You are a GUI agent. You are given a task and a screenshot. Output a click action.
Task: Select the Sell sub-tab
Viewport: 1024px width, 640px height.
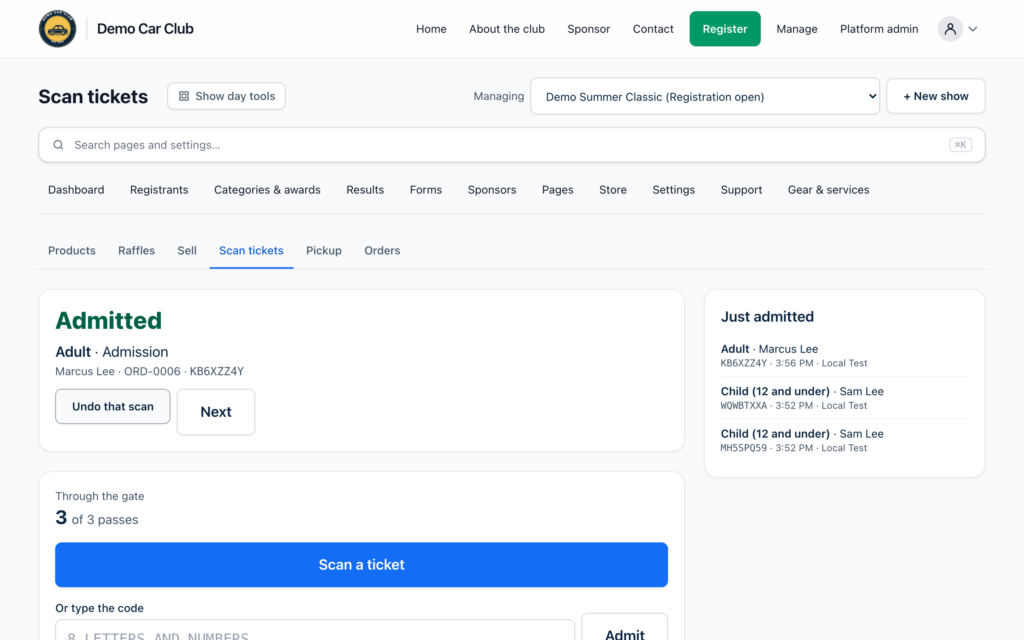[187, 251]
